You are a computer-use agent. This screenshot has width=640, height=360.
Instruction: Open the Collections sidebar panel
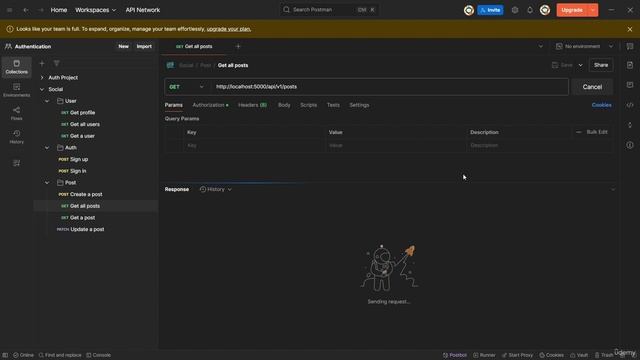[16, 67]
